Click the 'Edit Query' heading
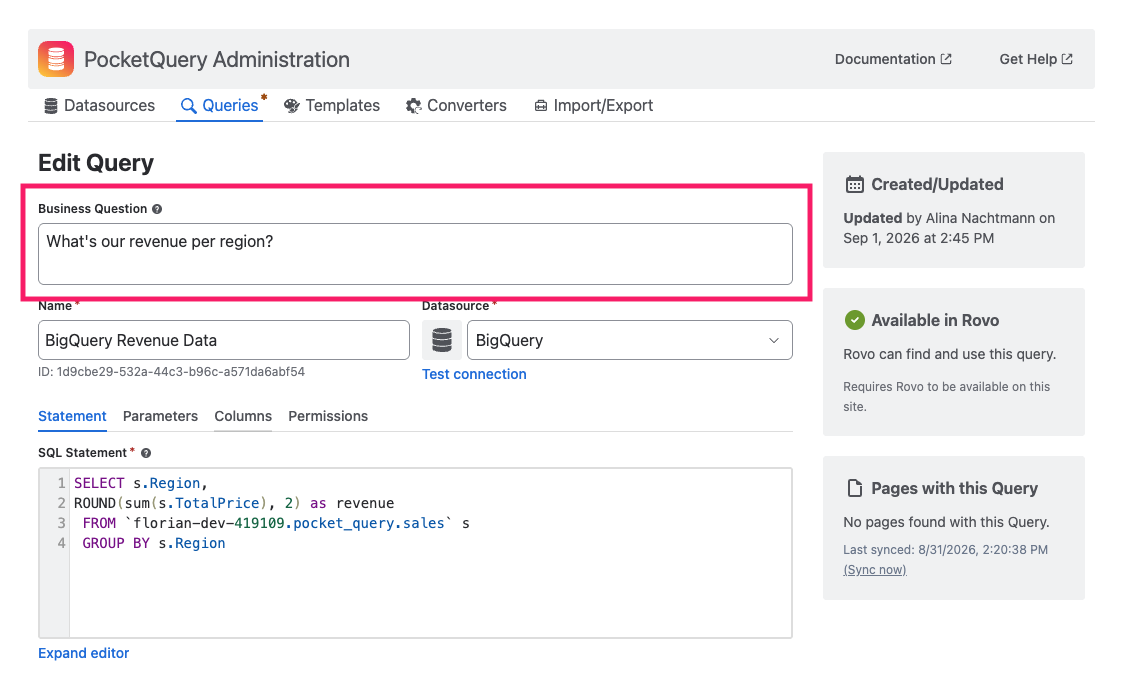The height and width of the screenshot is (676, 1121). [96, 163]
